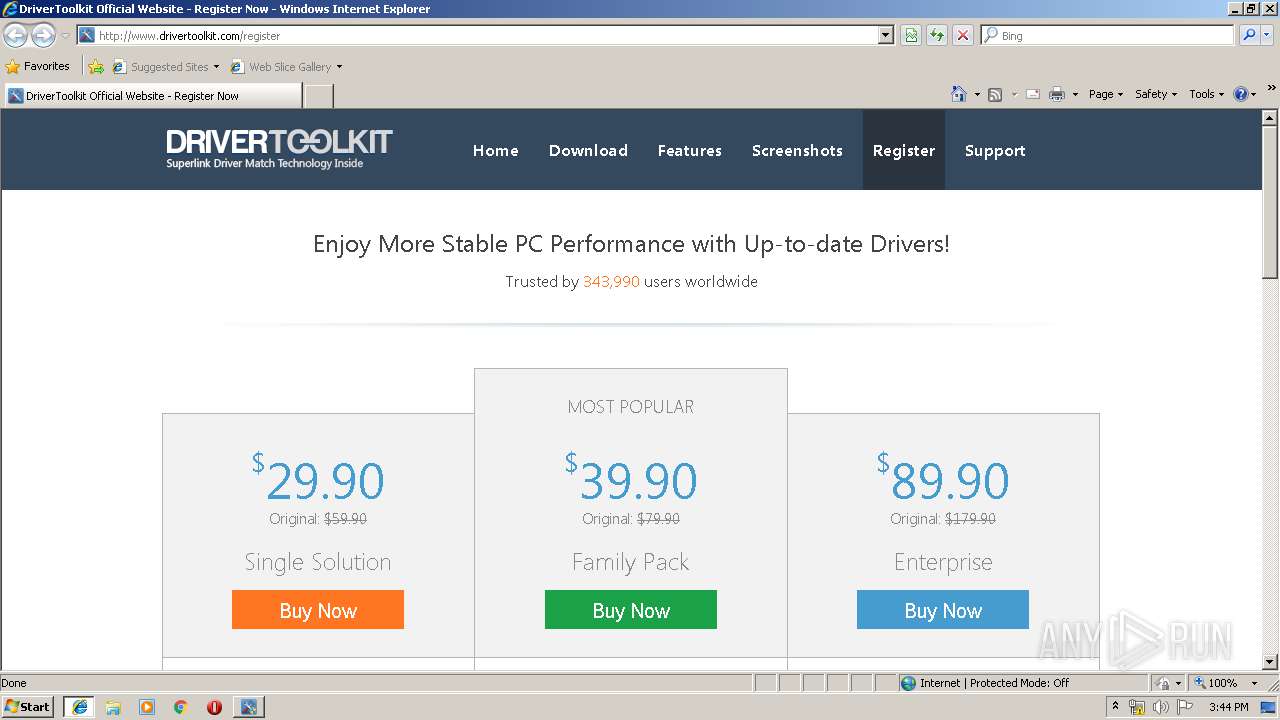The width and height of the screenshot is (1280, 720).
Task: Click the Action Center flag tray icon
Action: point(1184,707)
